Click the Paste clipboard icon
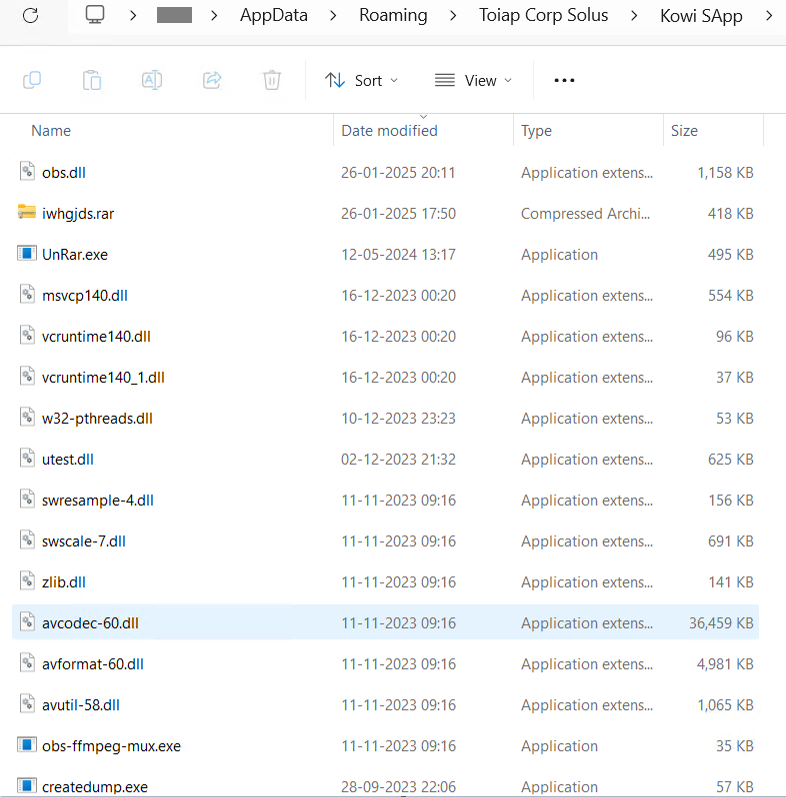Image resolution: width=786 pixels, height=797 pixels. [92, 80]
